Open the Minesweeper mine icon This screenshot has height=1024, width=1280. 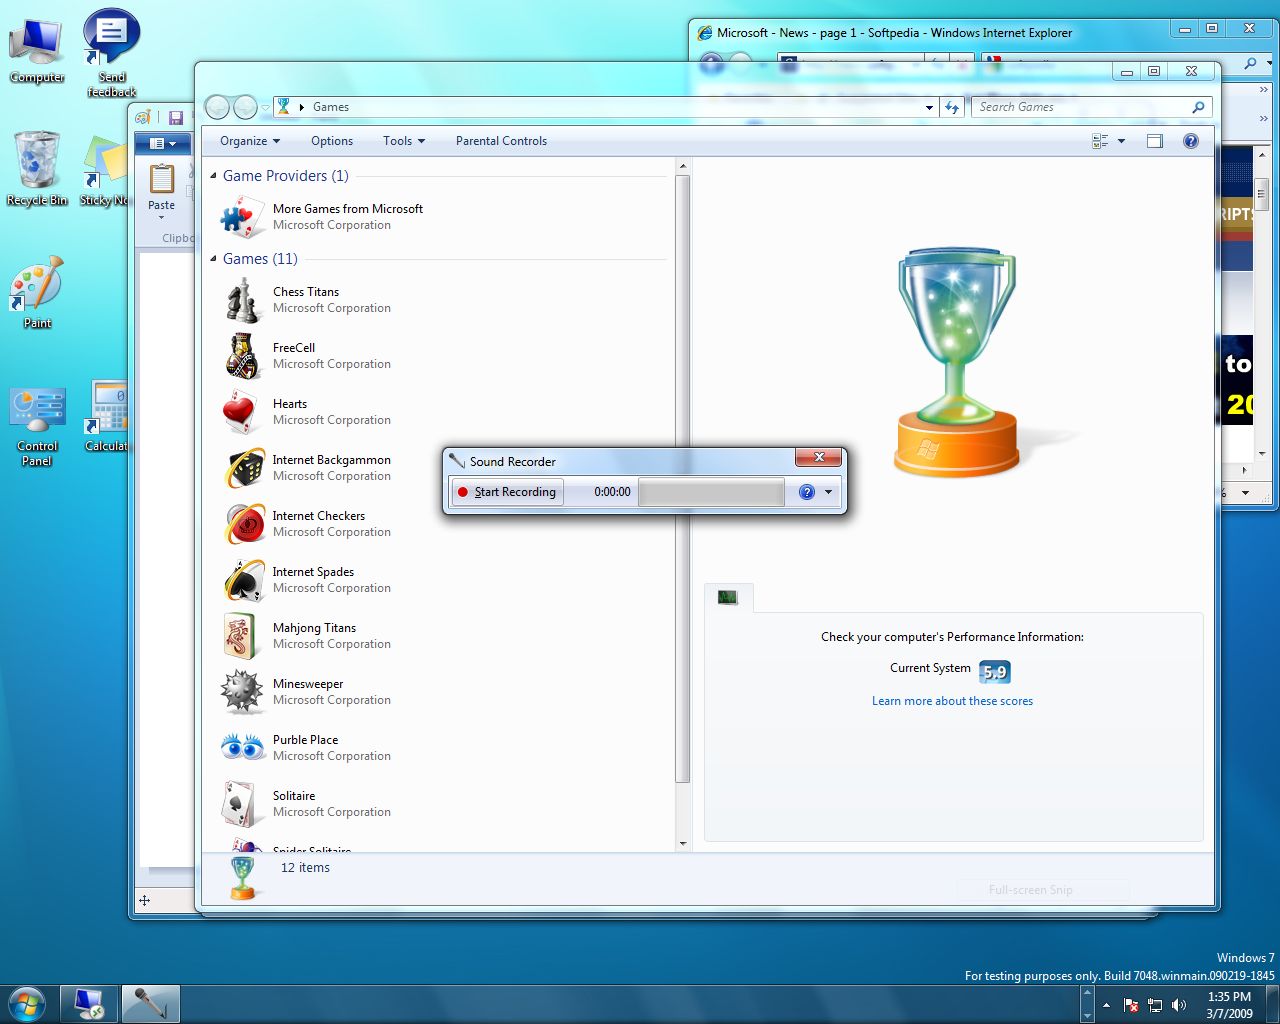click(242, 692)
